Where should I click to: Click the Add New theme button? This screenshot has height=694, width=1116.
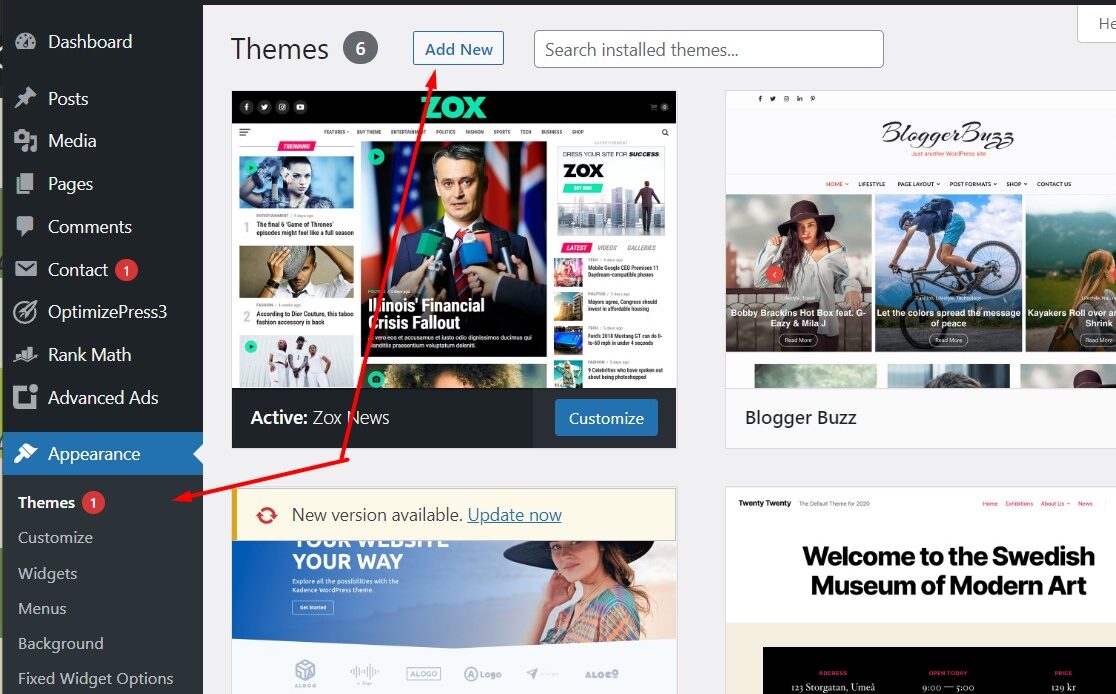(458, 48)
